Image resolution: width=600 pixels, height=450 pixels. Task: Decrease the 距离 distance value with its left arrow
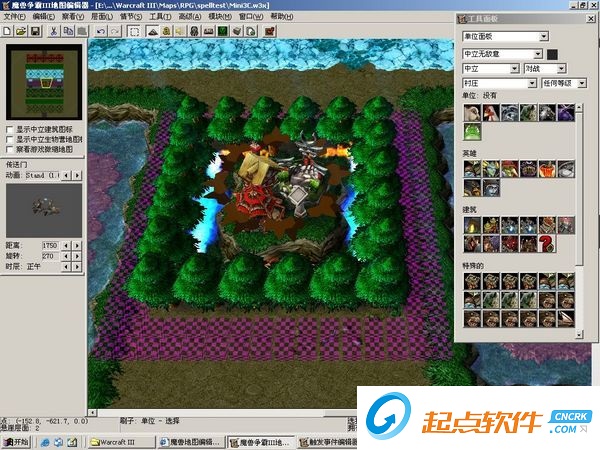click(67, 245)
